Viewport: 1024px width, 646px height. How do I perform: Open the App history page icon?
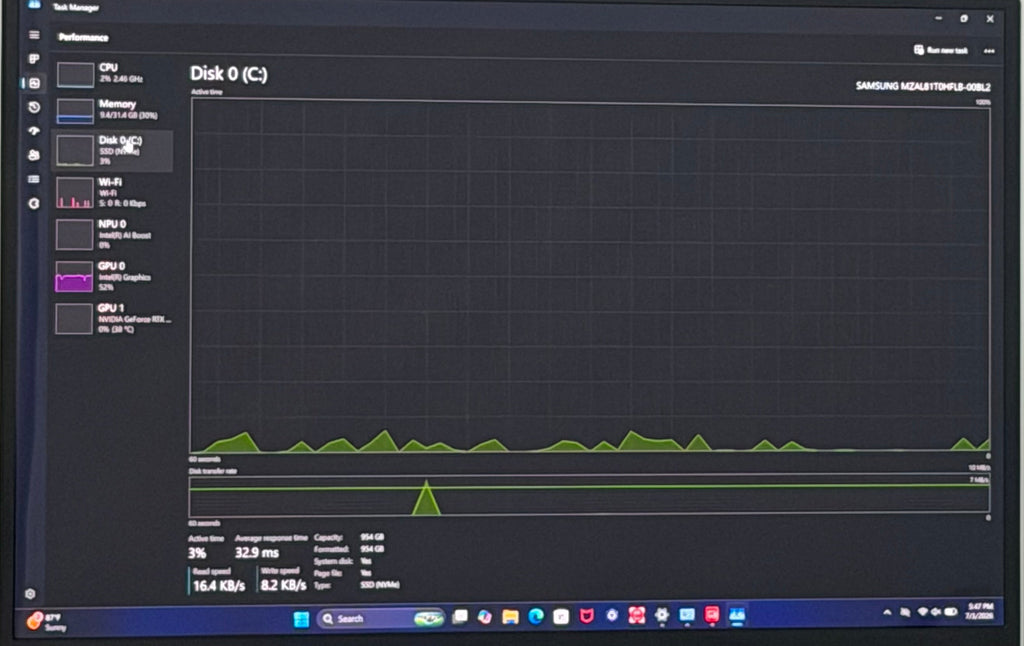coord(34,107)
